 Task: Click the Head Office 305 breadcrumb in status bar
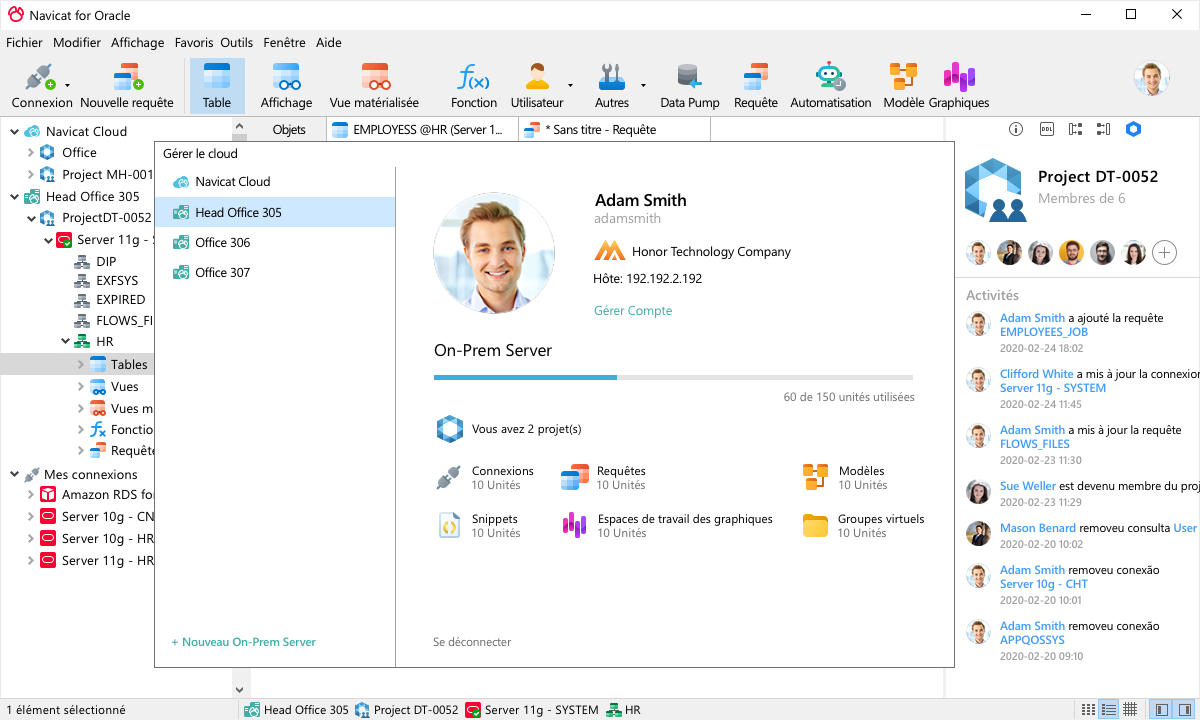(x=297, y=710)
